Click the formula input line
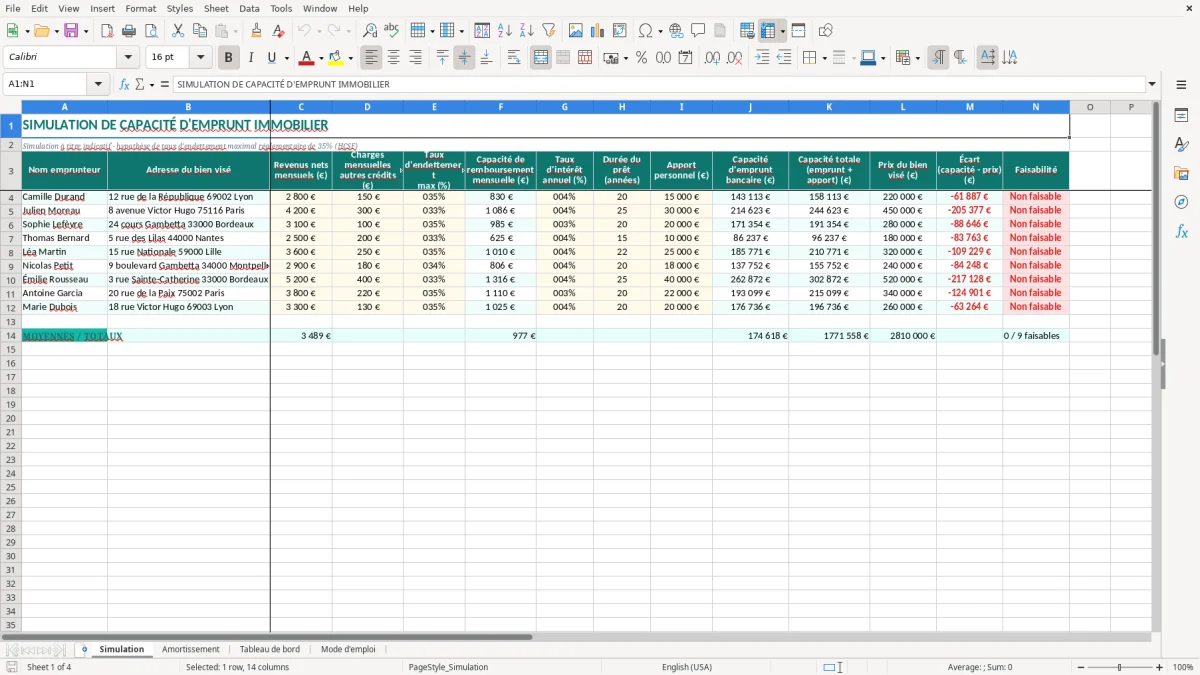This screenshot has height=675, width=1200. [658, 84]
